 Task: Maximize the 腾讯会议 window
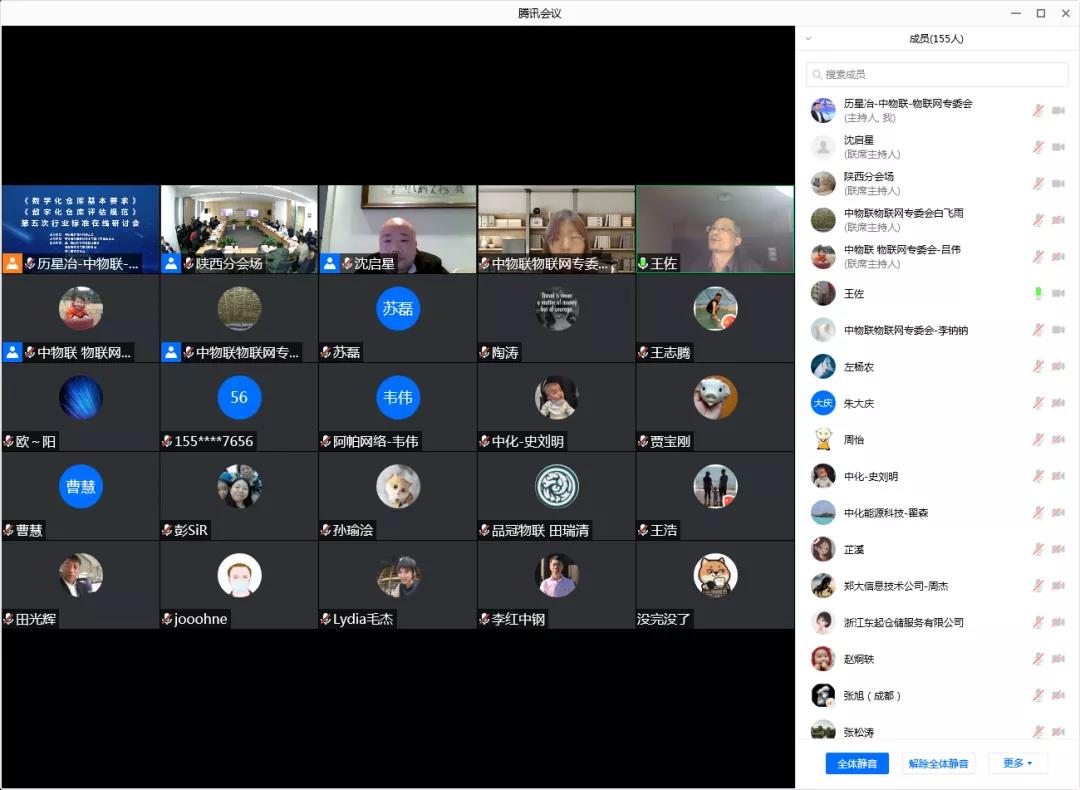pos(1041,13)
